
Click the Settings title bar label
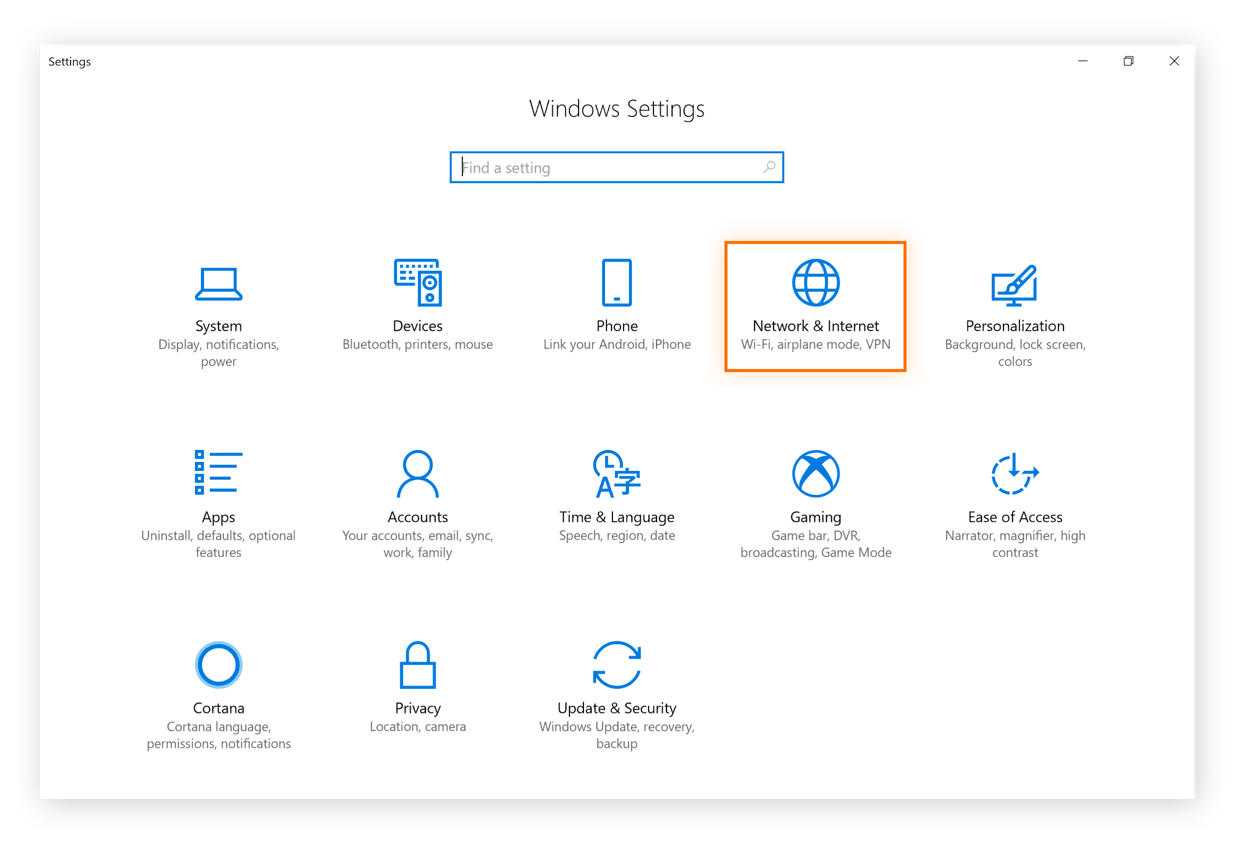pyautogui.click(x=69, y=61)
